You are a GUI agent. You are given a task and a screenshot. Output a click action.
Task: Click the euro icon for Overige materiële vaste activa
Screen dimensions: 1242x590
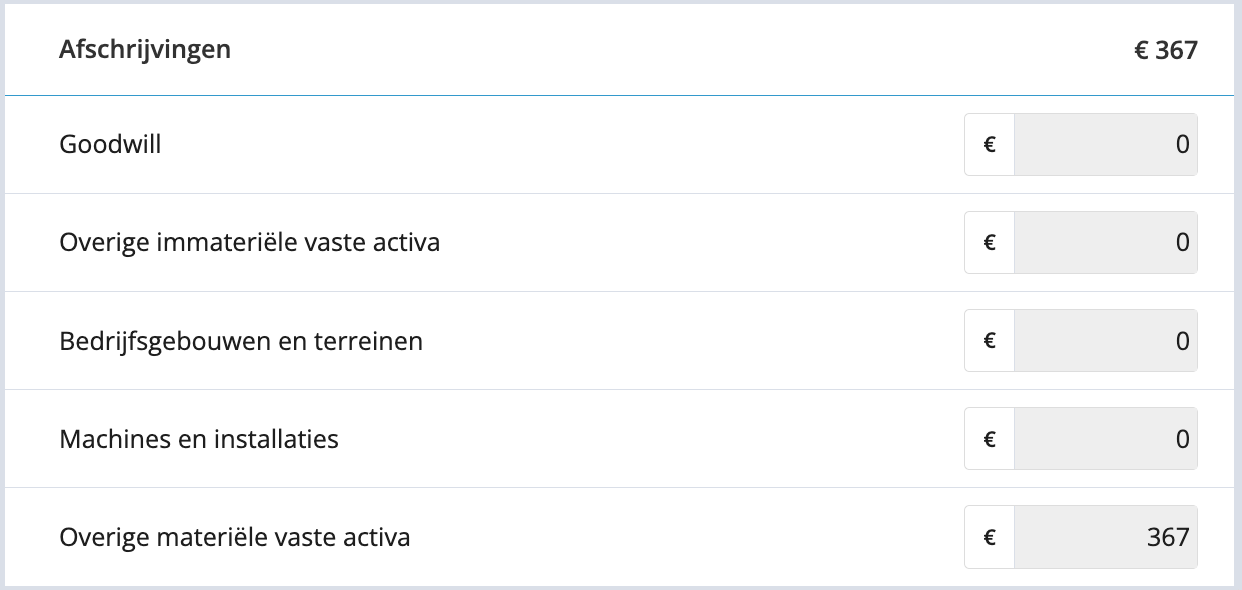(x=990, y=537)
